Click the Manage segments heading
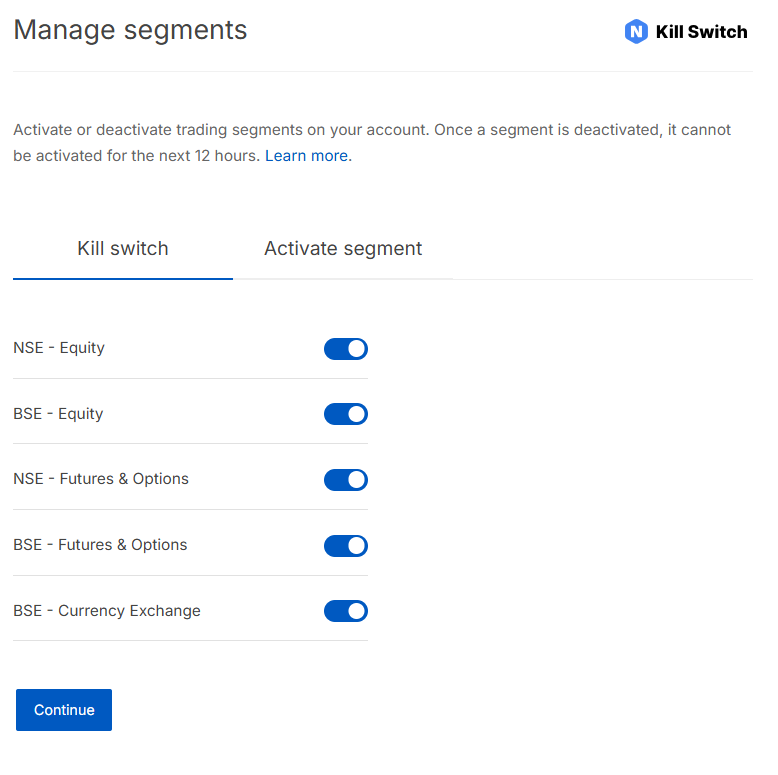Image resolution: width=778 pixels, height=775 pixels. 130,30
